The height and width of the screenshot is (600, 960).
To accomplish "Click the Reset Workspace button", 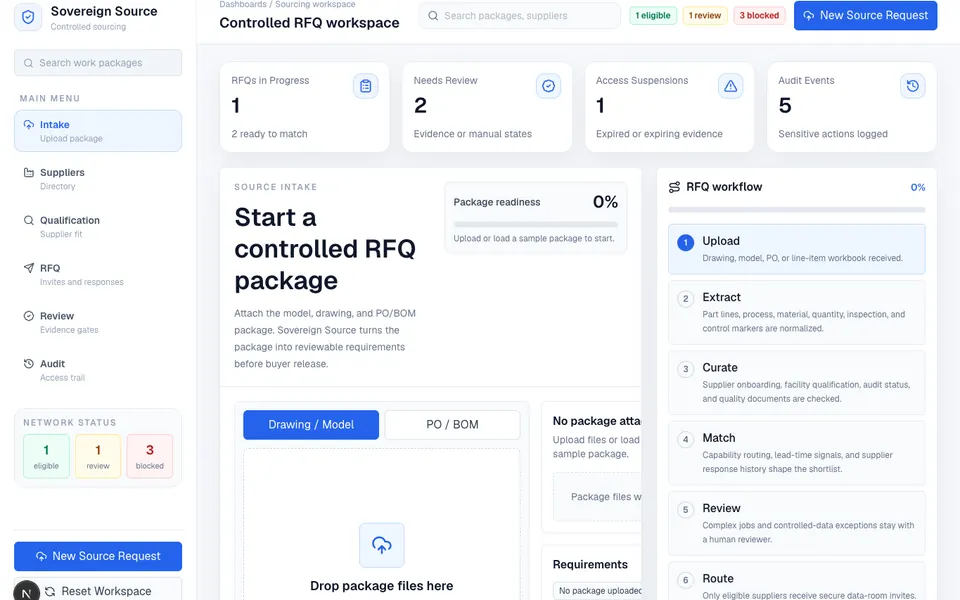I will (x=98, y=590).
